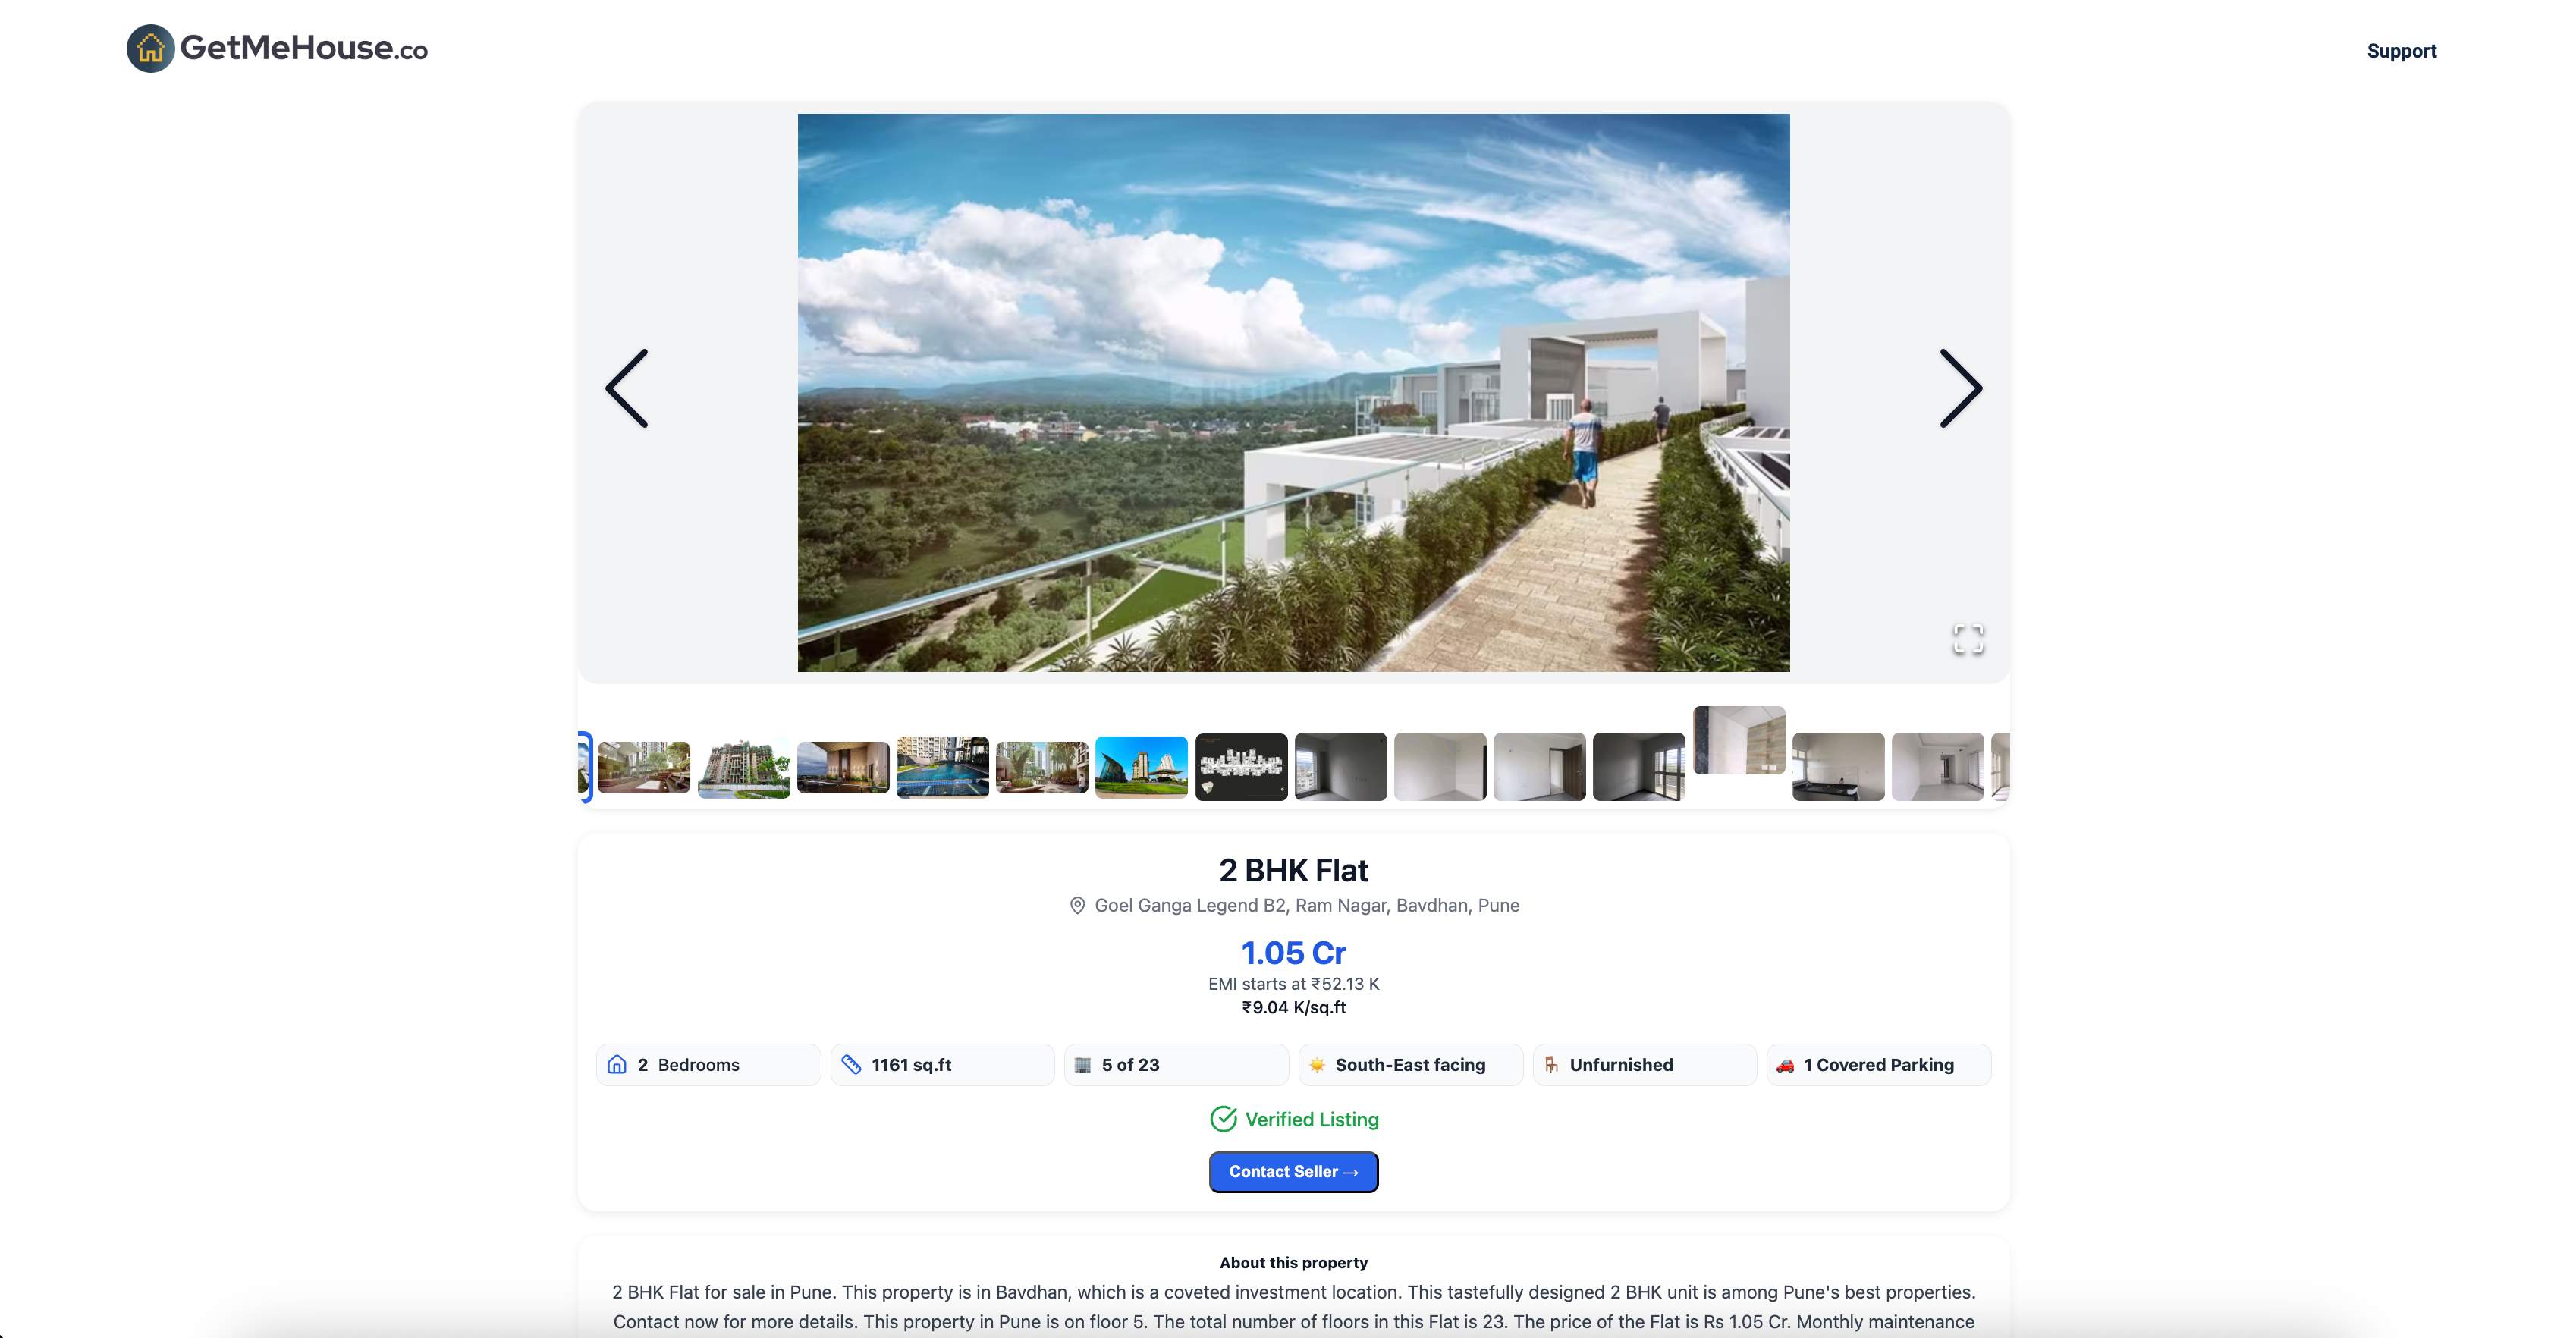Click the tag icon next to 1161 sq.ft
This screenshot has height=1338, width=2576.
(x=851, y=1065)
